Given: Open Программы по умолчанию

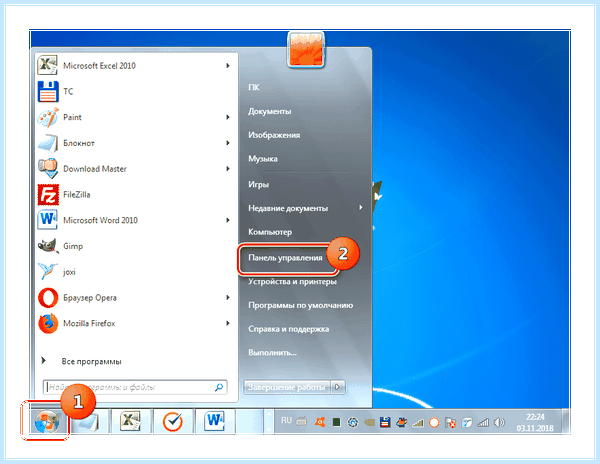Looking at the screenshot, I should [300, 305].
